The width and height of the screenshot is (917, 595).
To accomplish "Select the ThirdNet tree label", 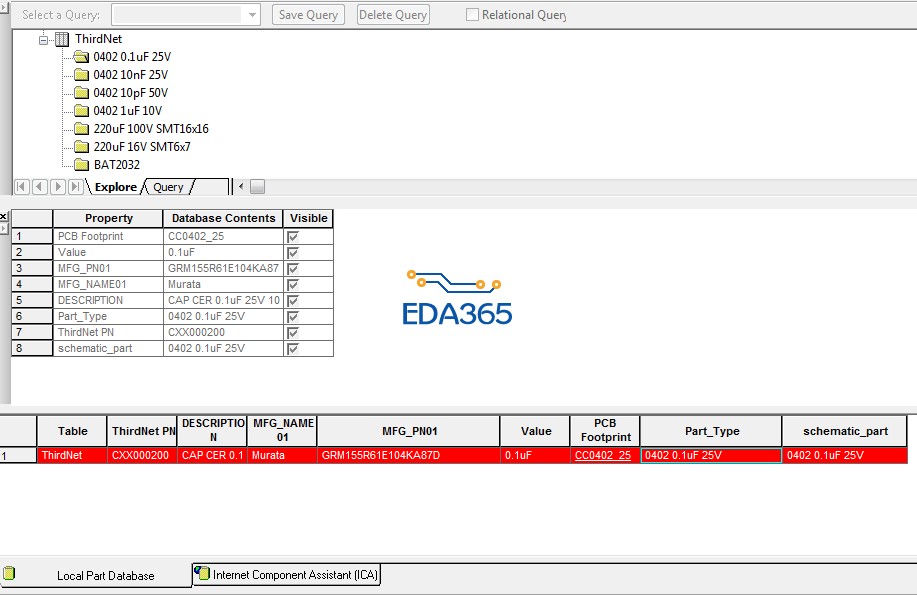I will pos(98,39).
